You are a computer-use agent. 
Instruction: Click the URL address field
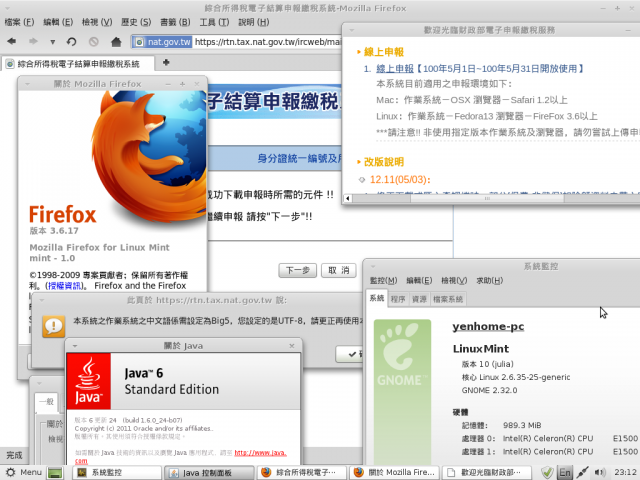(267, 42)
